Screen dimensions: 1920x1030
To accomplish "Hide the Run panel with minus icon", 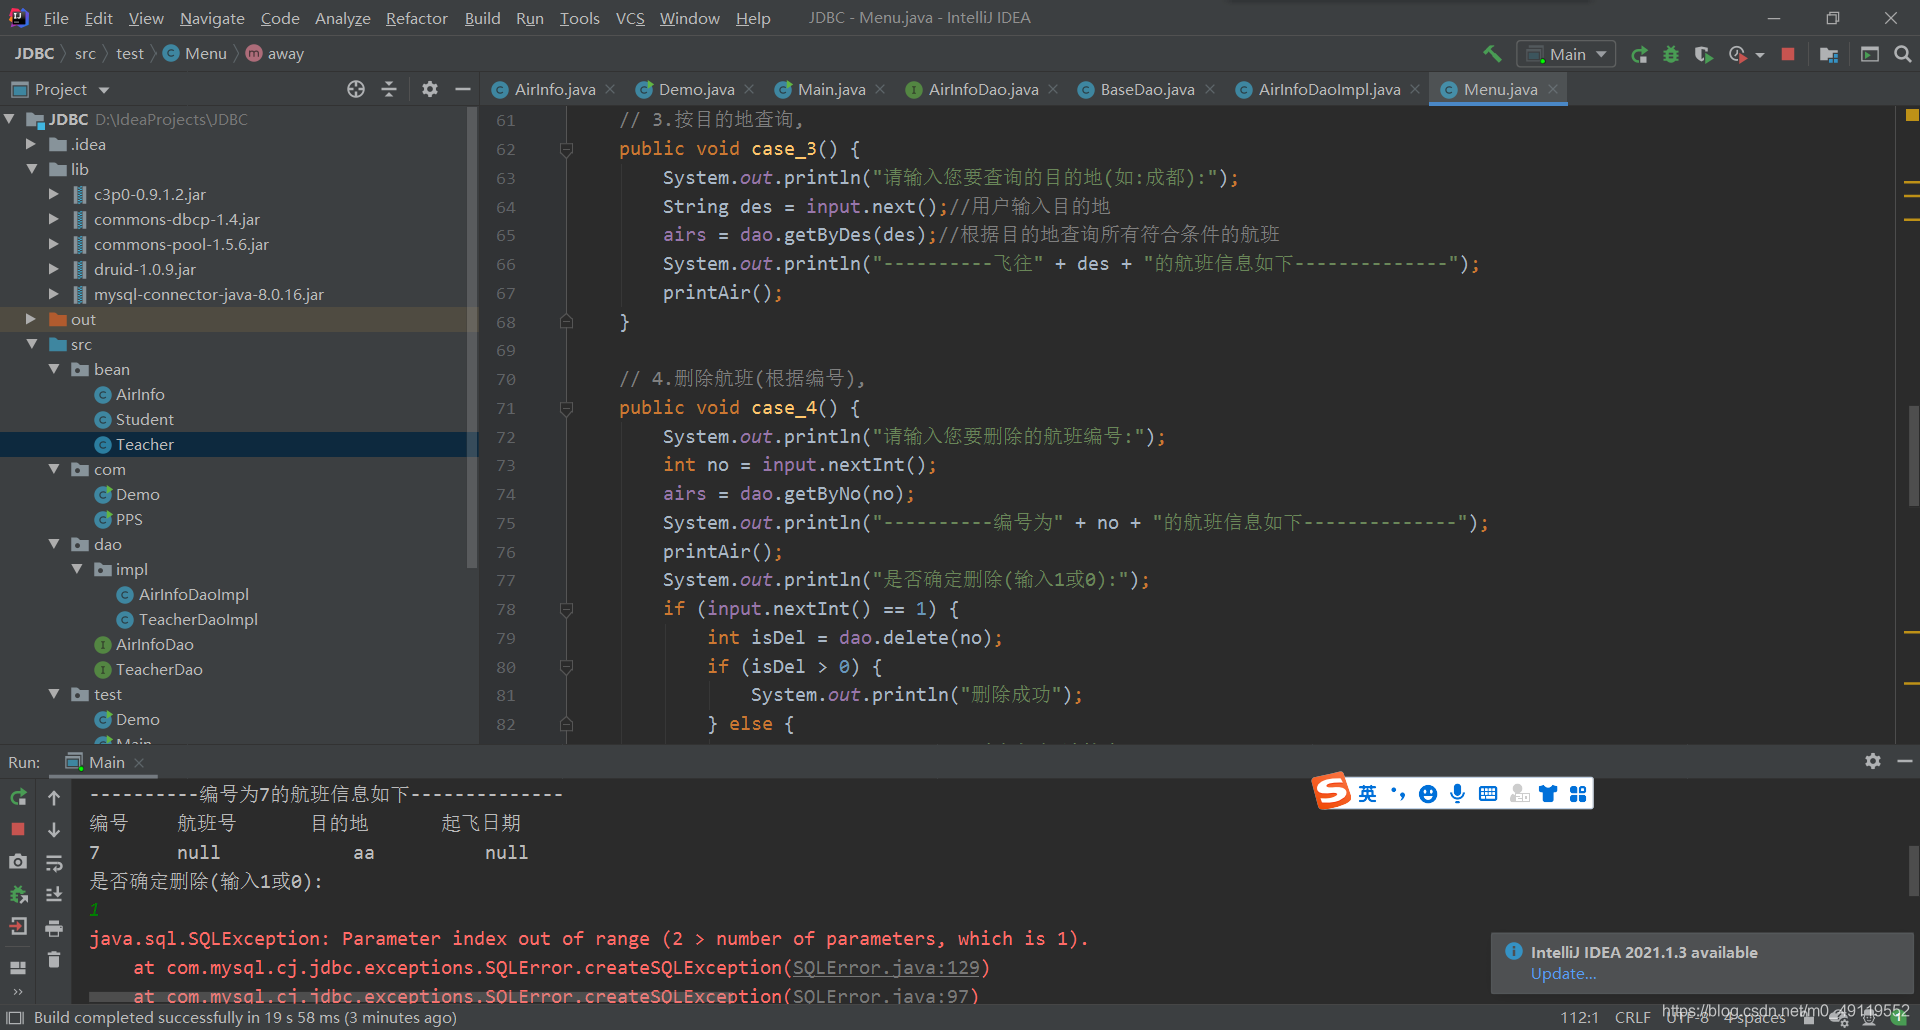I will click(1905, 761).
